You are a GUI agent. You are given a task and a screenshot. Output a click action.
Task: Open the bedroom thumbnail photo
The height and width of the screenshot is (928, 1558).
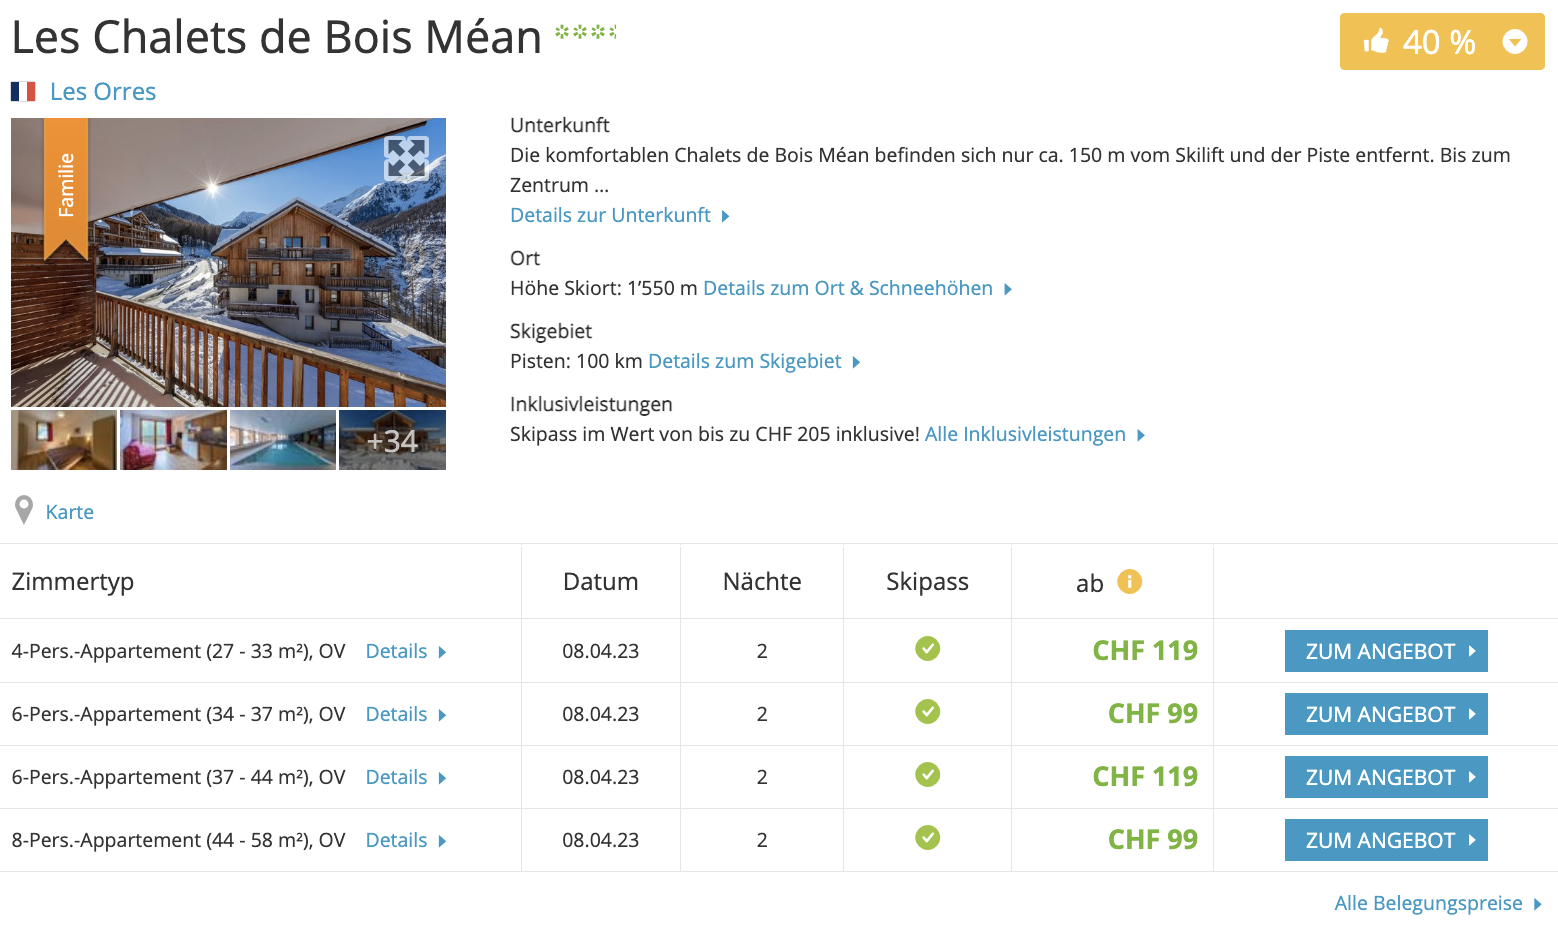pos(64,440)
